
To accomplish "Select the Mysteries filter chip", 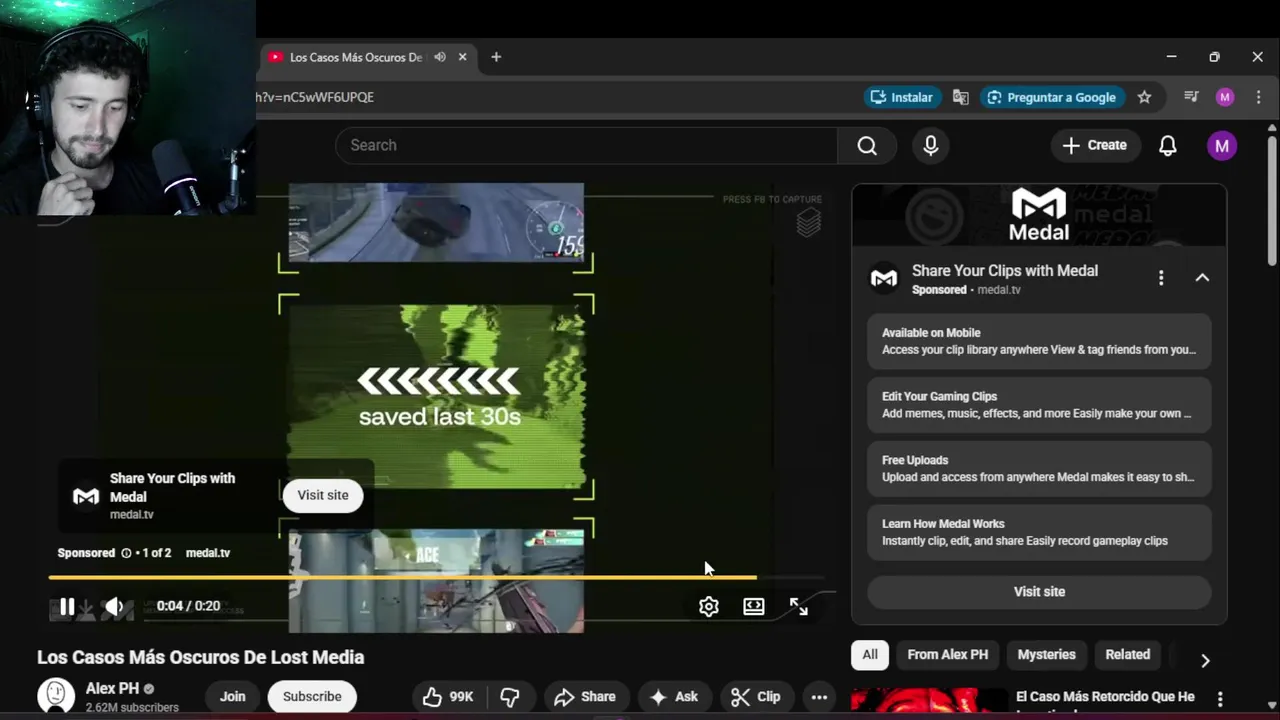I will [x=1046, y=655].
